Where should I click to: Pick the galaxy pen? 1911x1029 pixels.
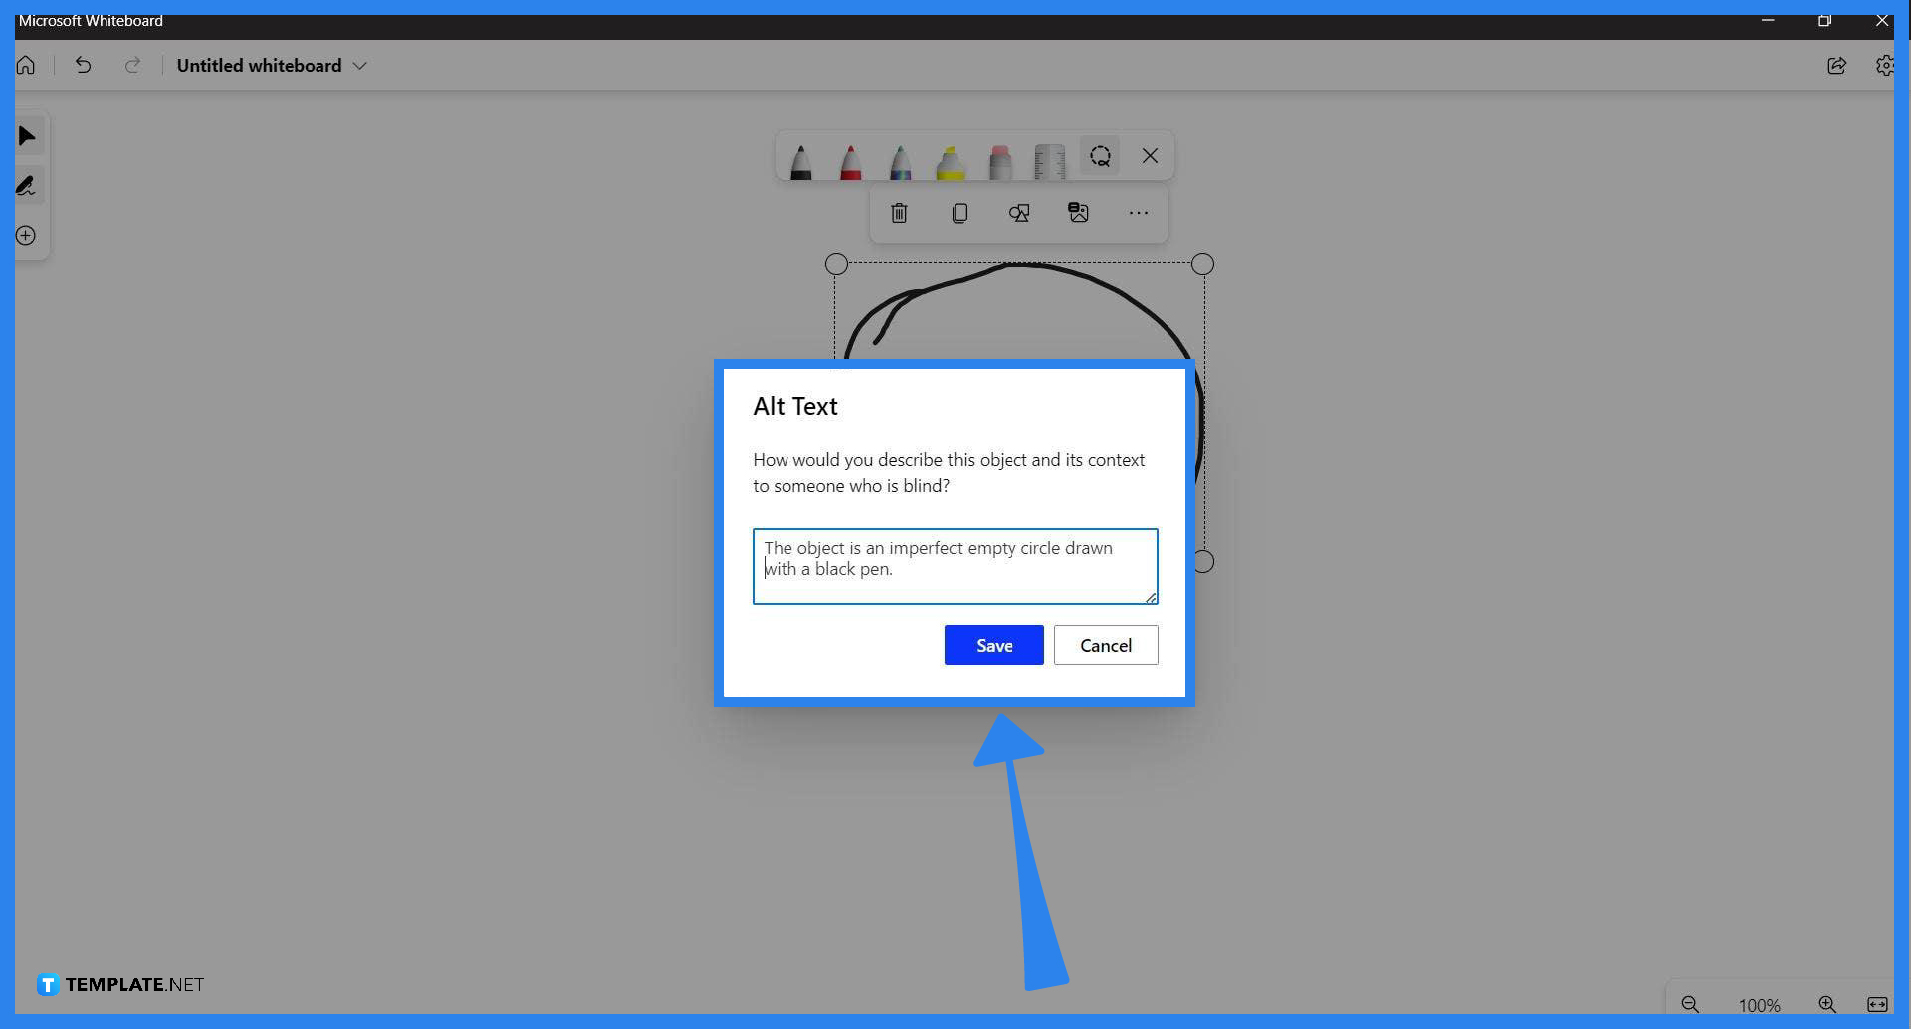click(x=899, y=158)
